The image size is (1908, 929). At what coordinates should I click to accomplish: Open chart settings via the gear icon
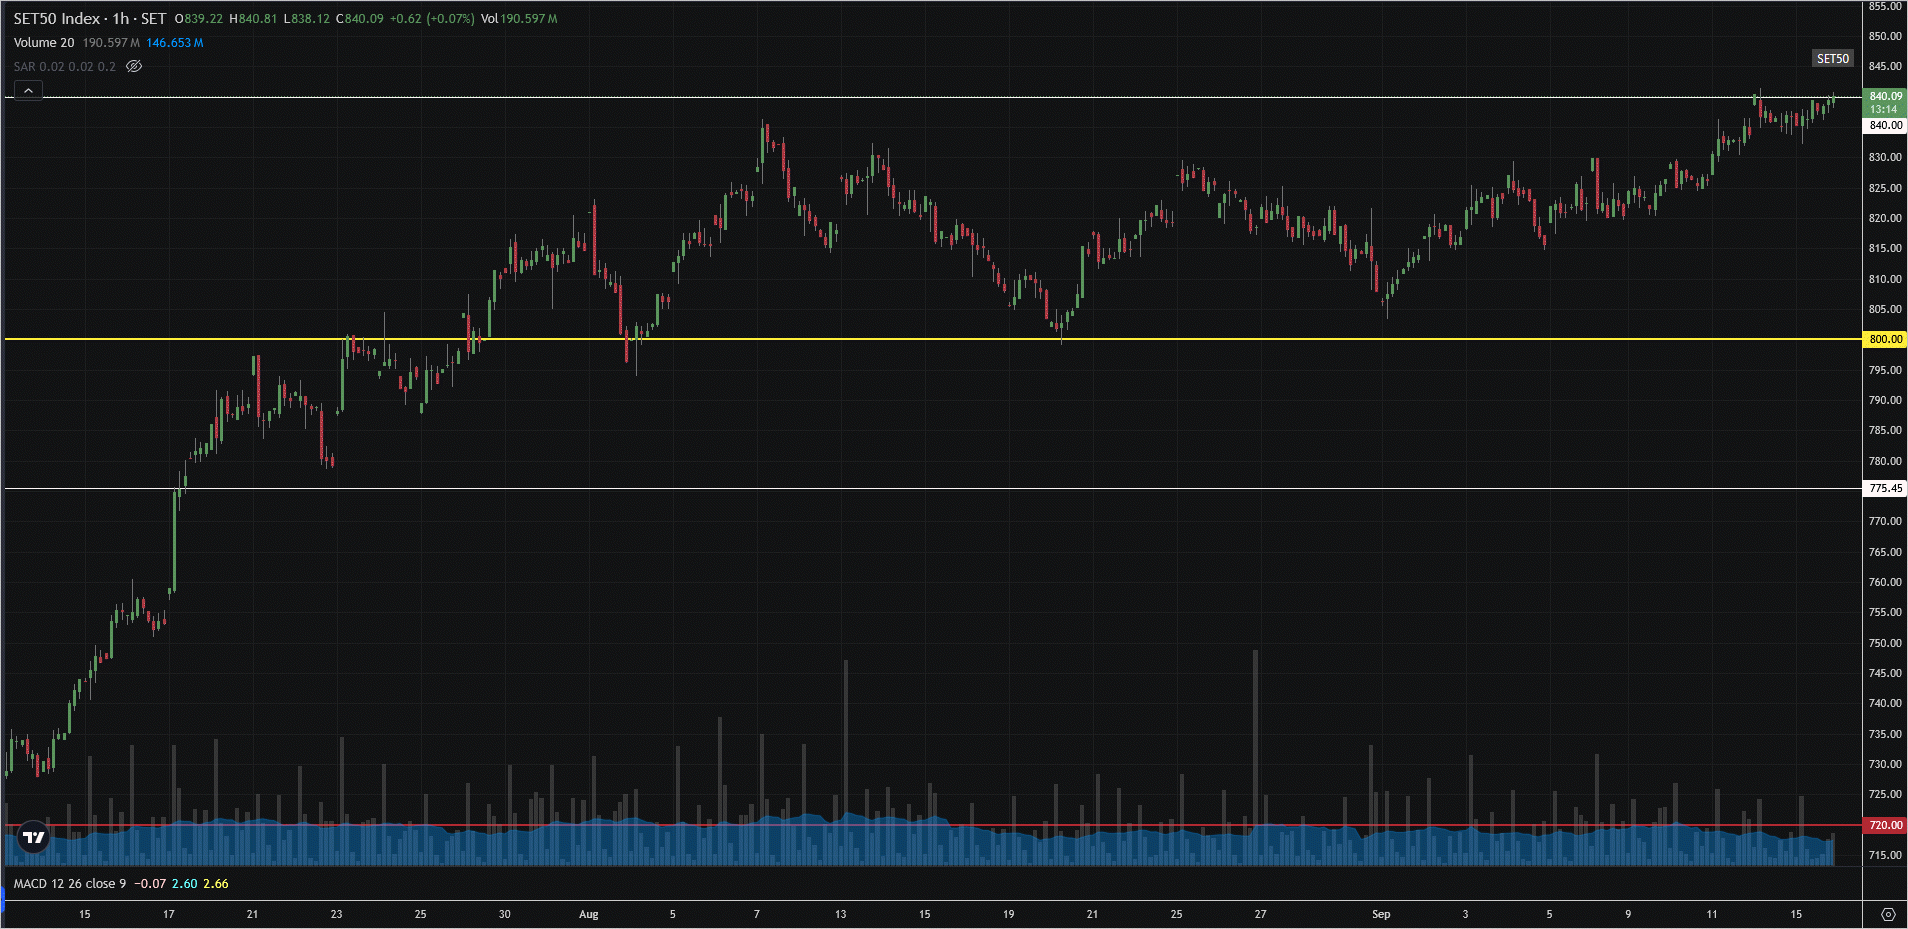(x=1887, y=914)
